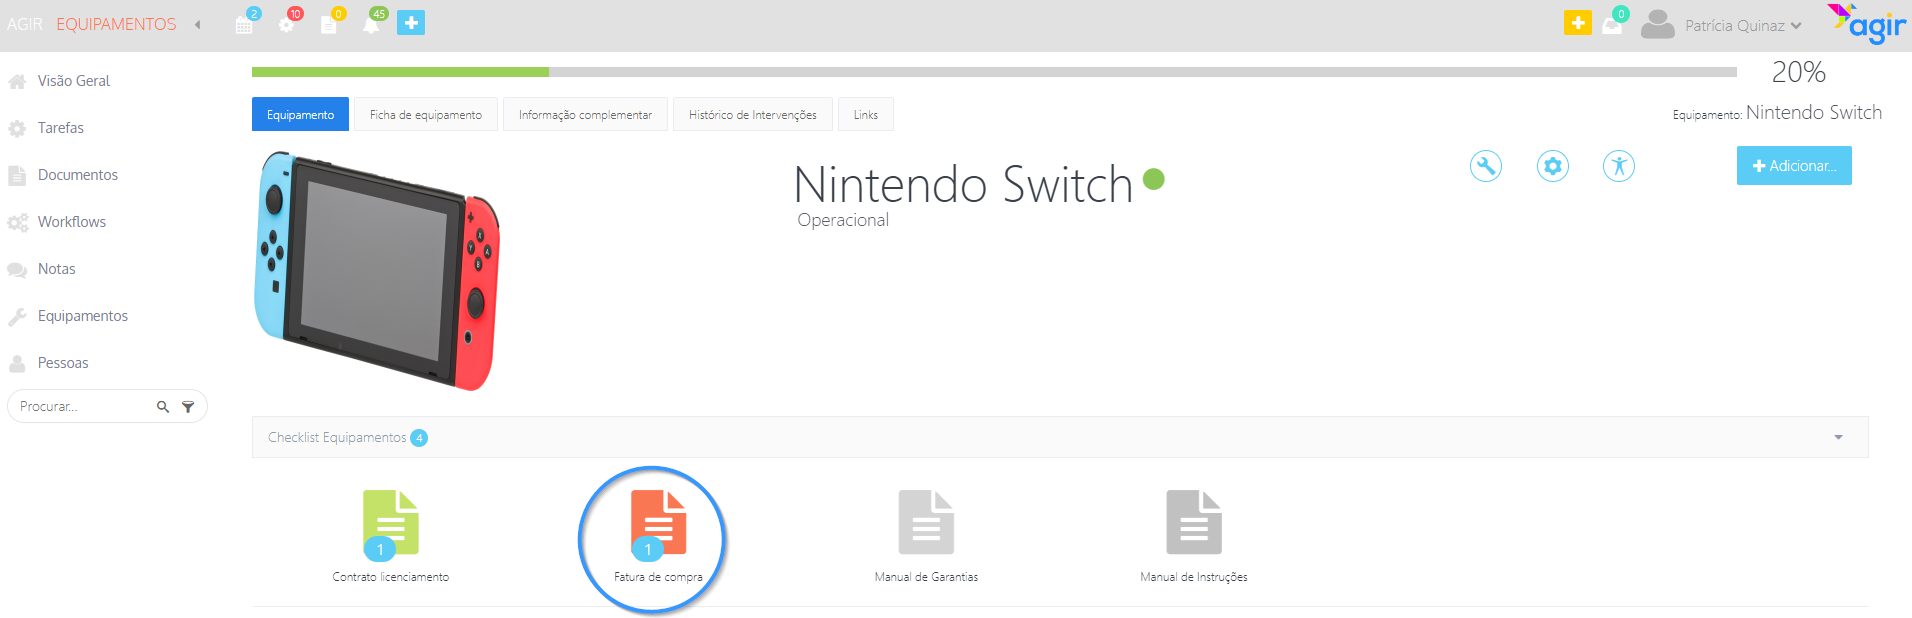The image size is (1912, 618).
Task: Open Manual de Garantias document icon
Action: point(926,522)
